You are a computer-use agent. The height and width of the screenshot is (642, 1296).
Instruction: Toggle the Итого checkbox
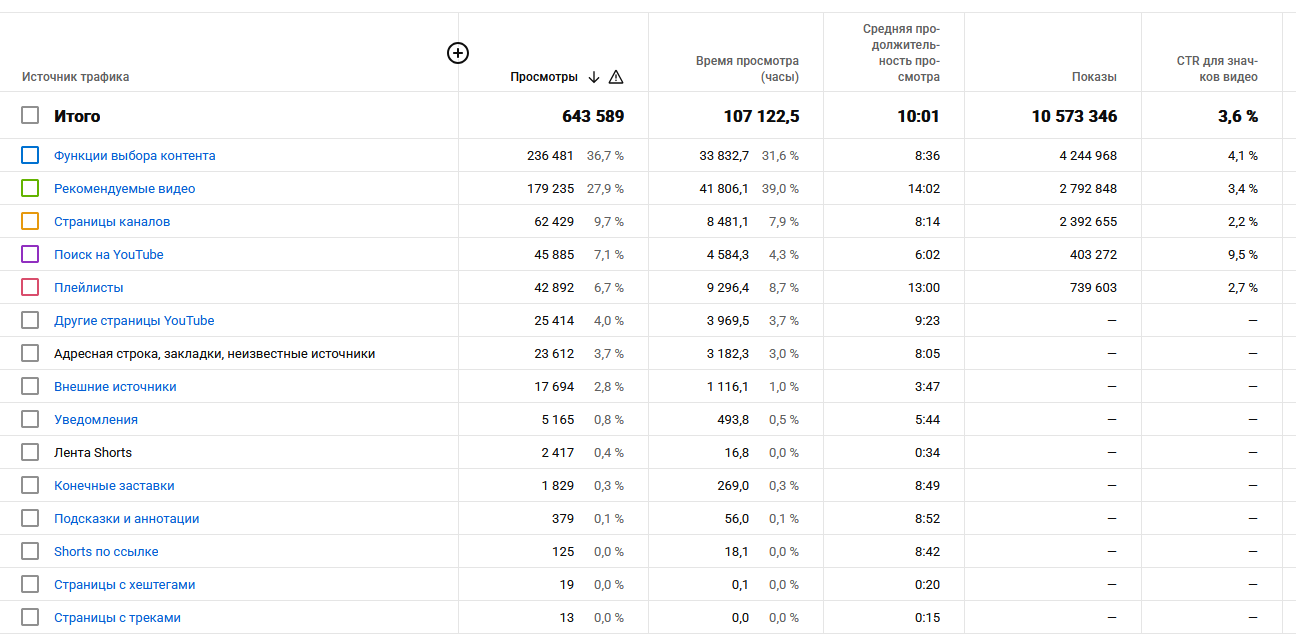(30, 116)
